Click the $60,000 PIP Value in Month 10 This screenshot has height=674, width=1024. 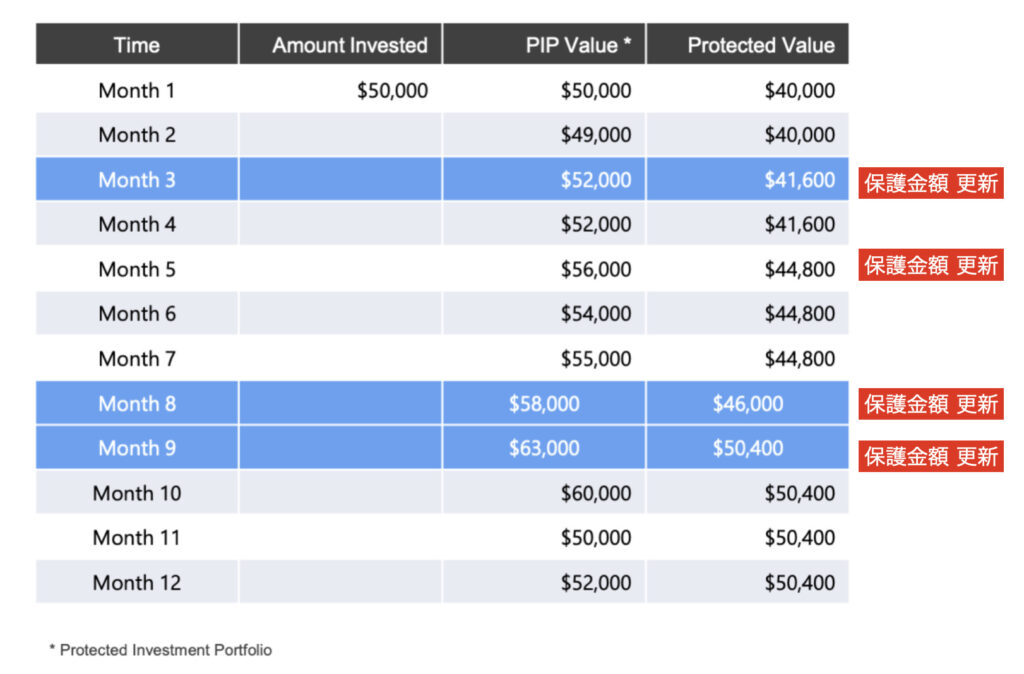point(595,493)
